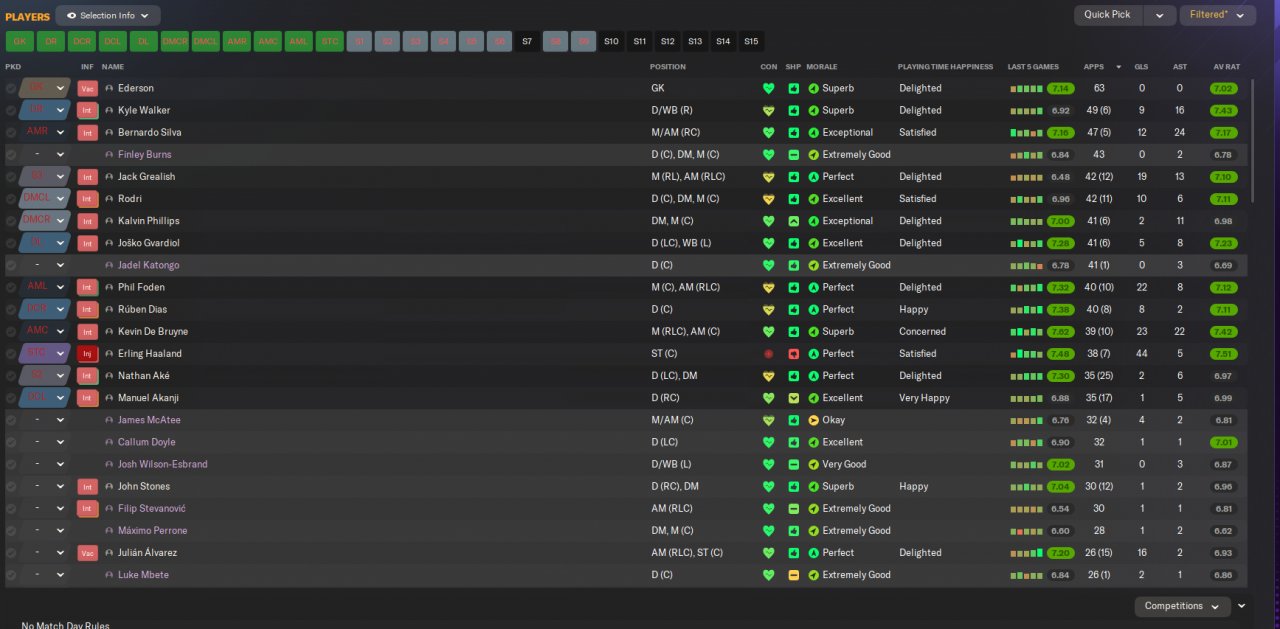This screenshot has width=1280, height=629.
Task: Select the S15 substitute slot
Action: point(751,42)
